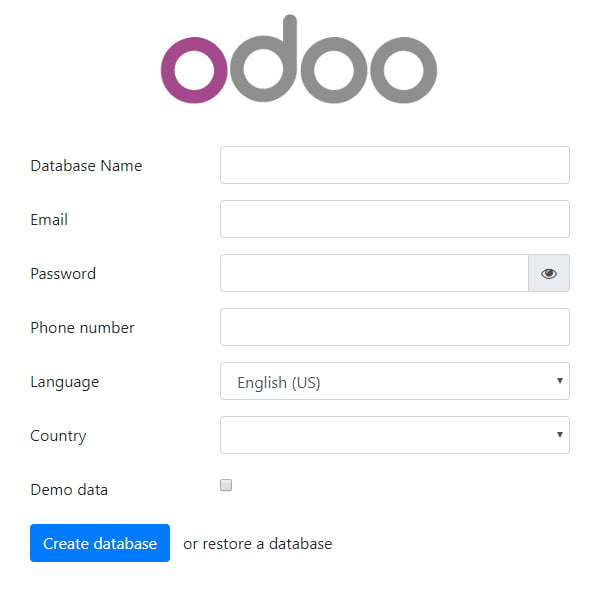Expand the empty Country dropdown

394,435
